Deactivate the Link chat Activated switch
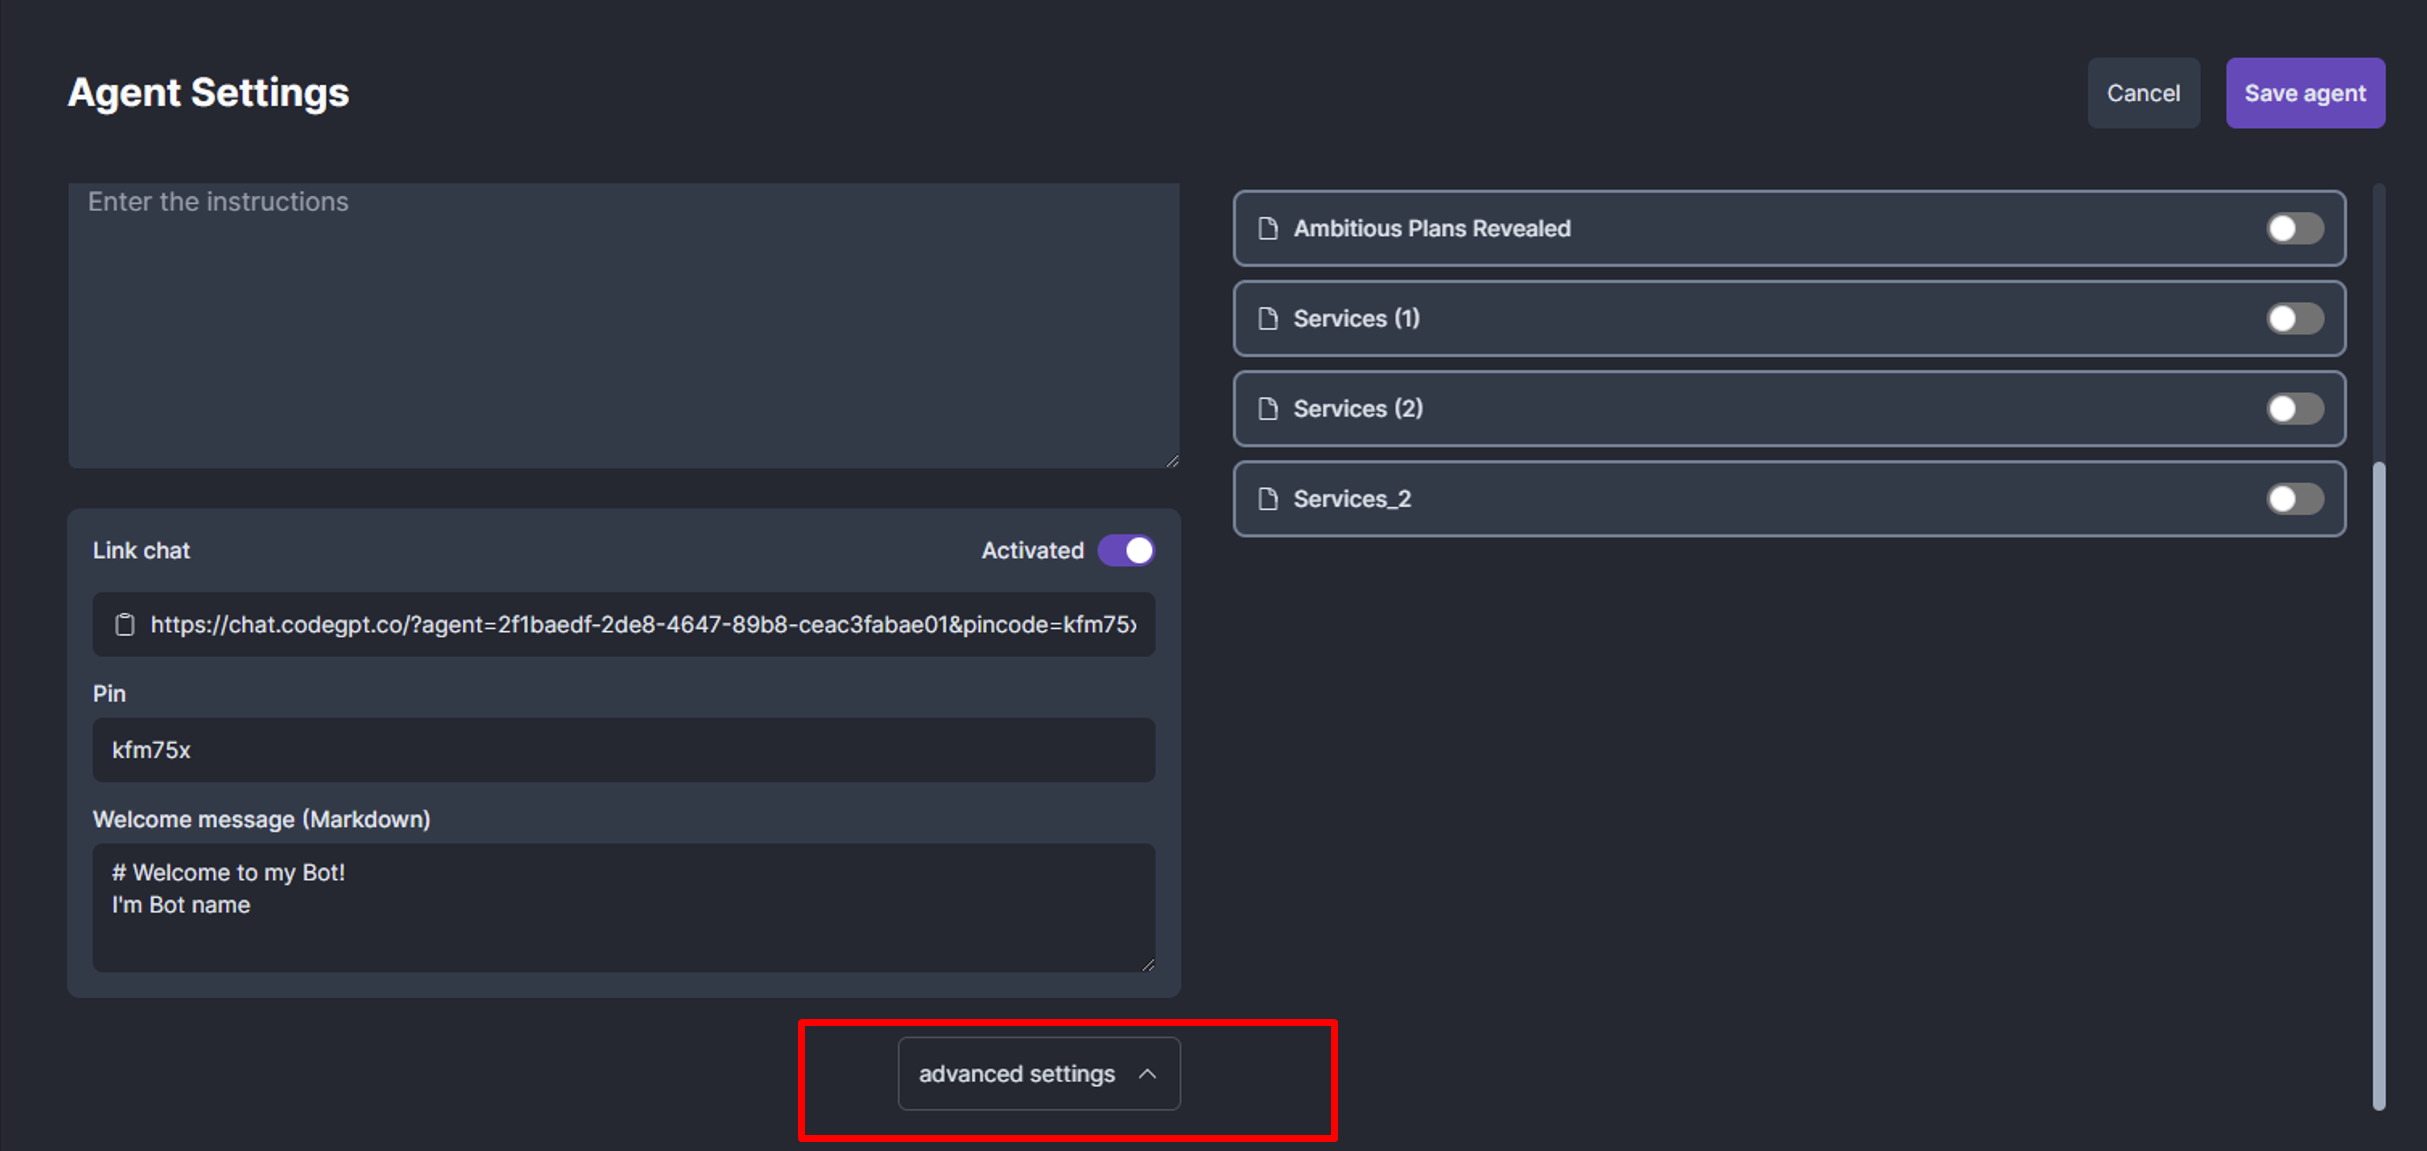 coord(1126,551)
